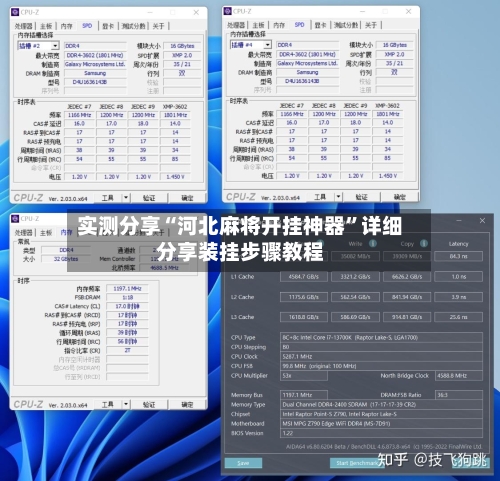This screenshot has width=500, height=481.
Task: Click the L3 Cache 25.6 ns latency field
Action: pos(459,317)
